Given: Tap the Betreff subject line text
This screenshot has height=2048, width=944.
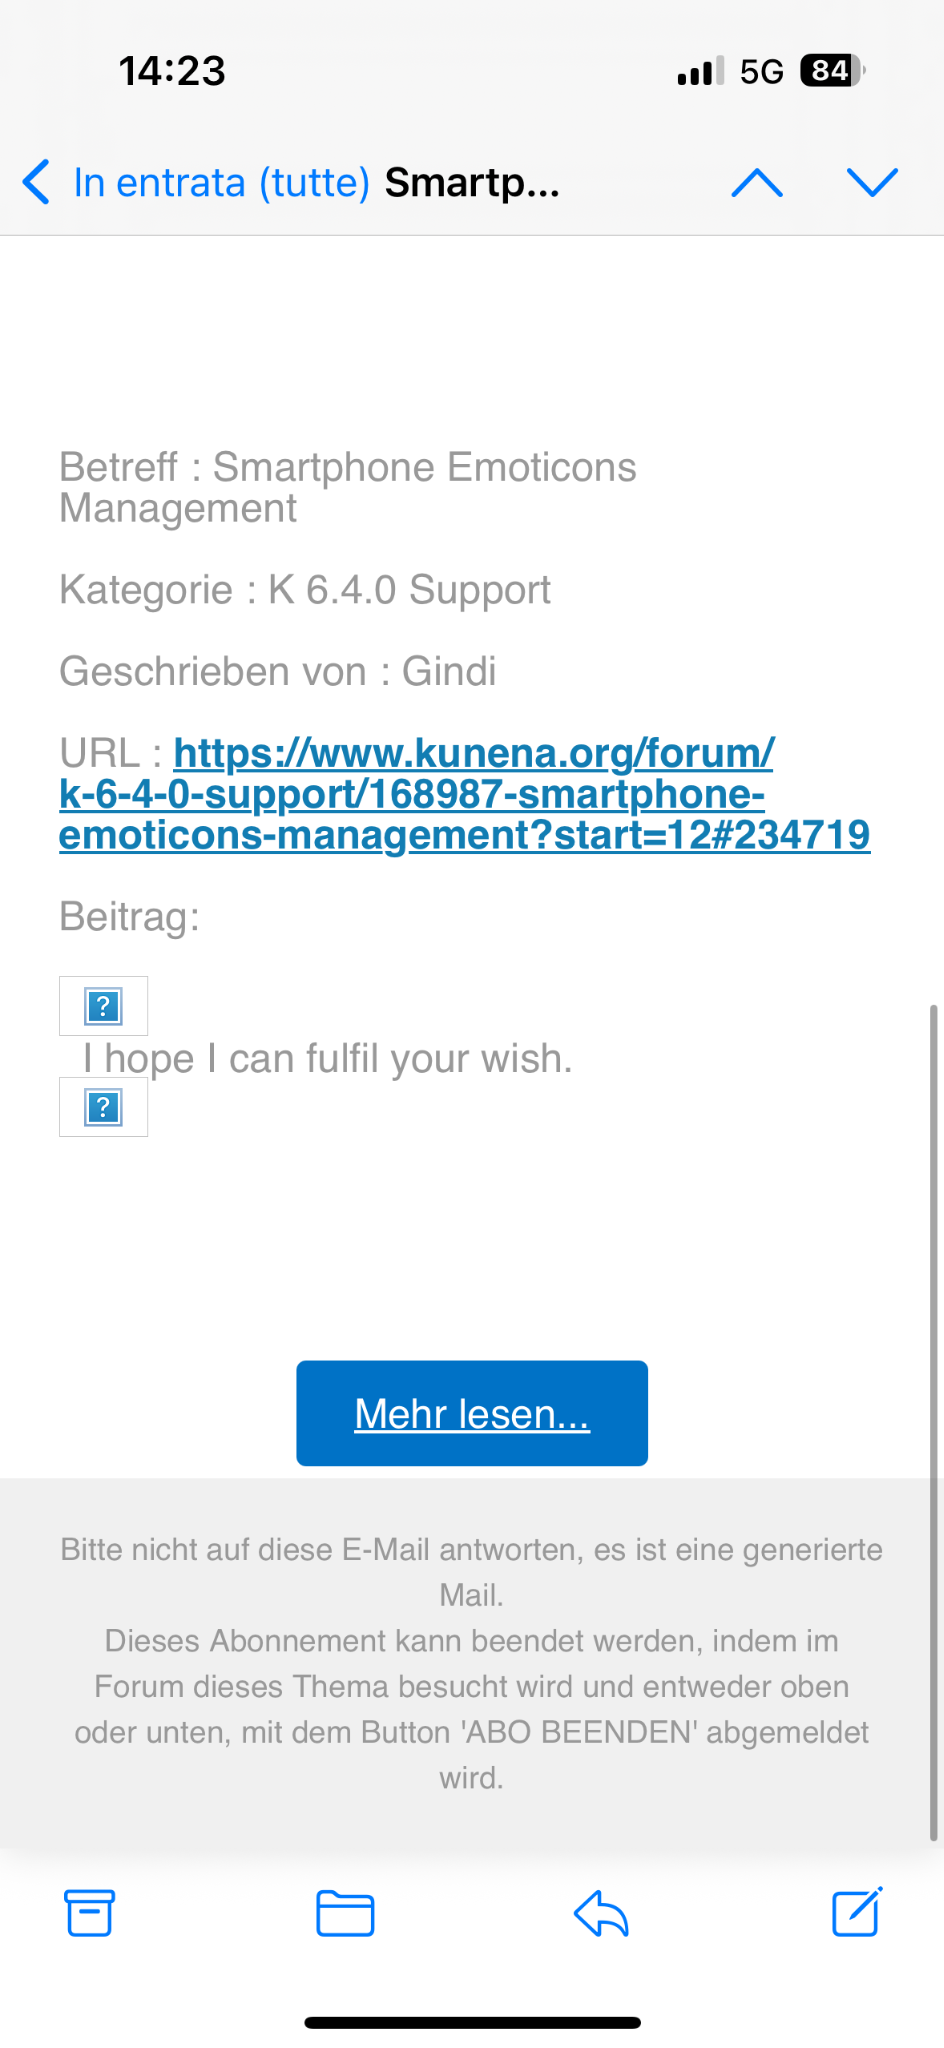Looking at the screenshot, I should [x=347, y=487].
